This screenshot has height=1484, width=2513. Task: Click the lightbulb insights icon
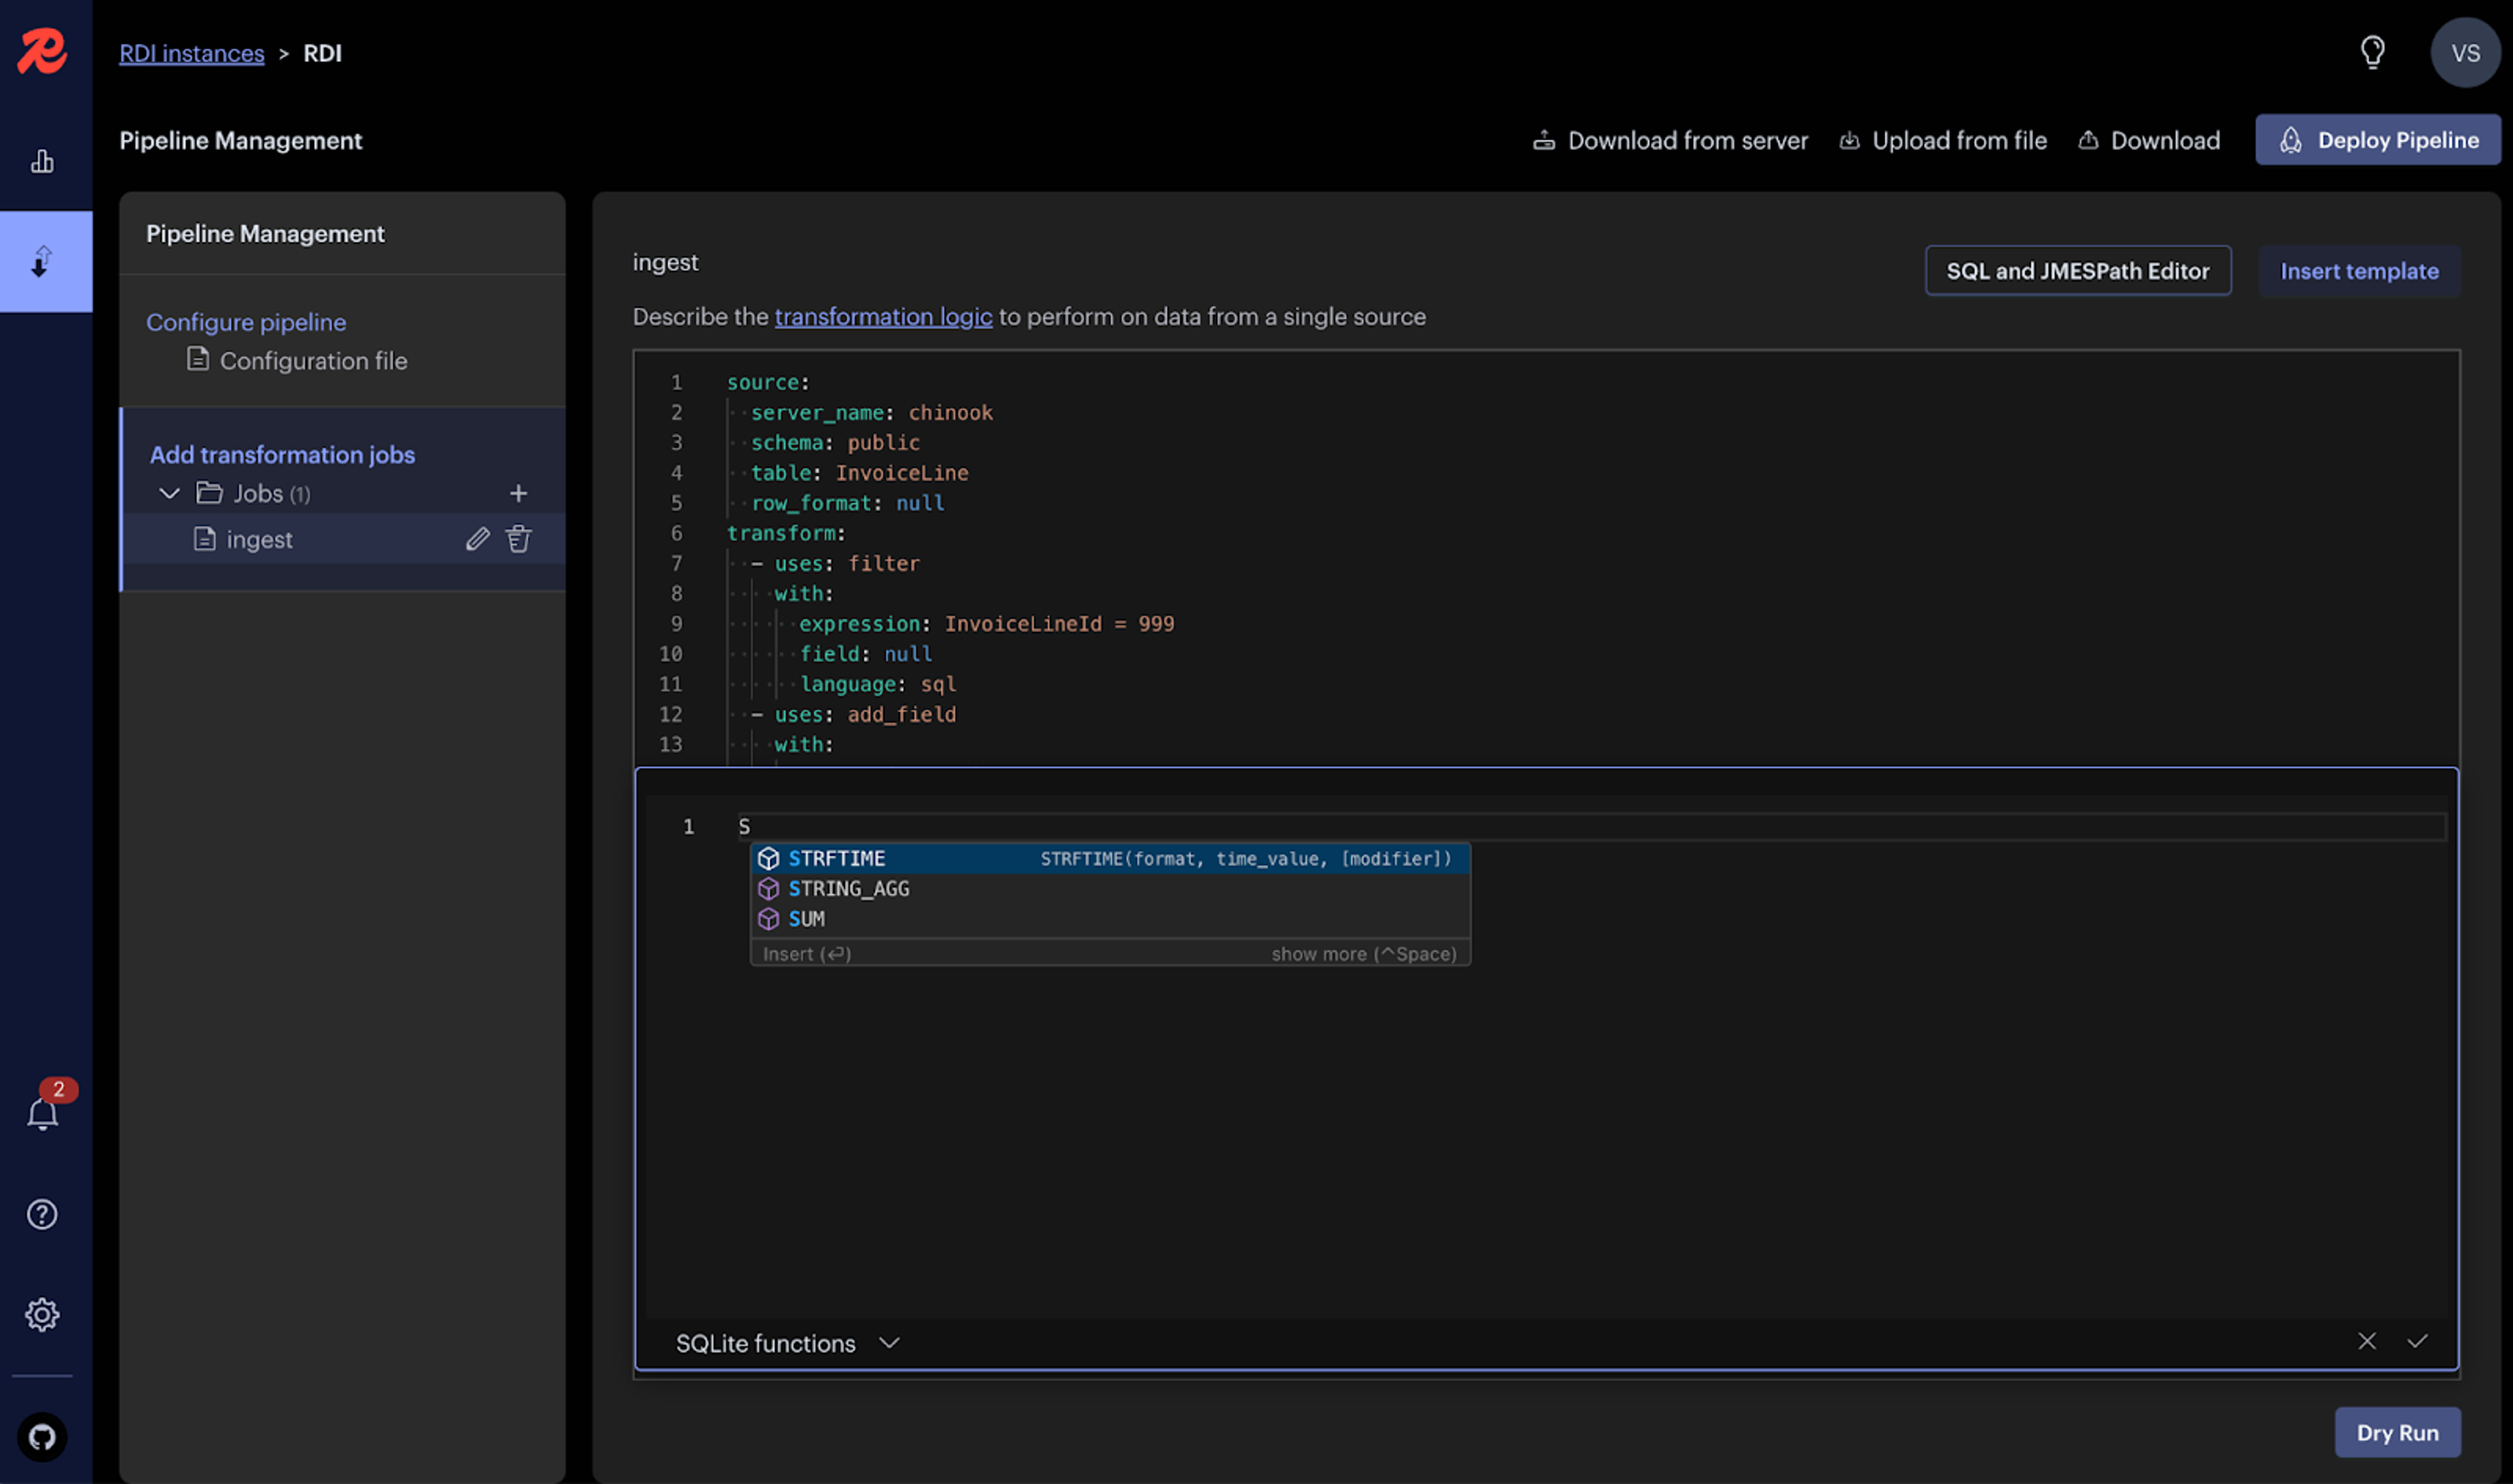[2372, 52]
